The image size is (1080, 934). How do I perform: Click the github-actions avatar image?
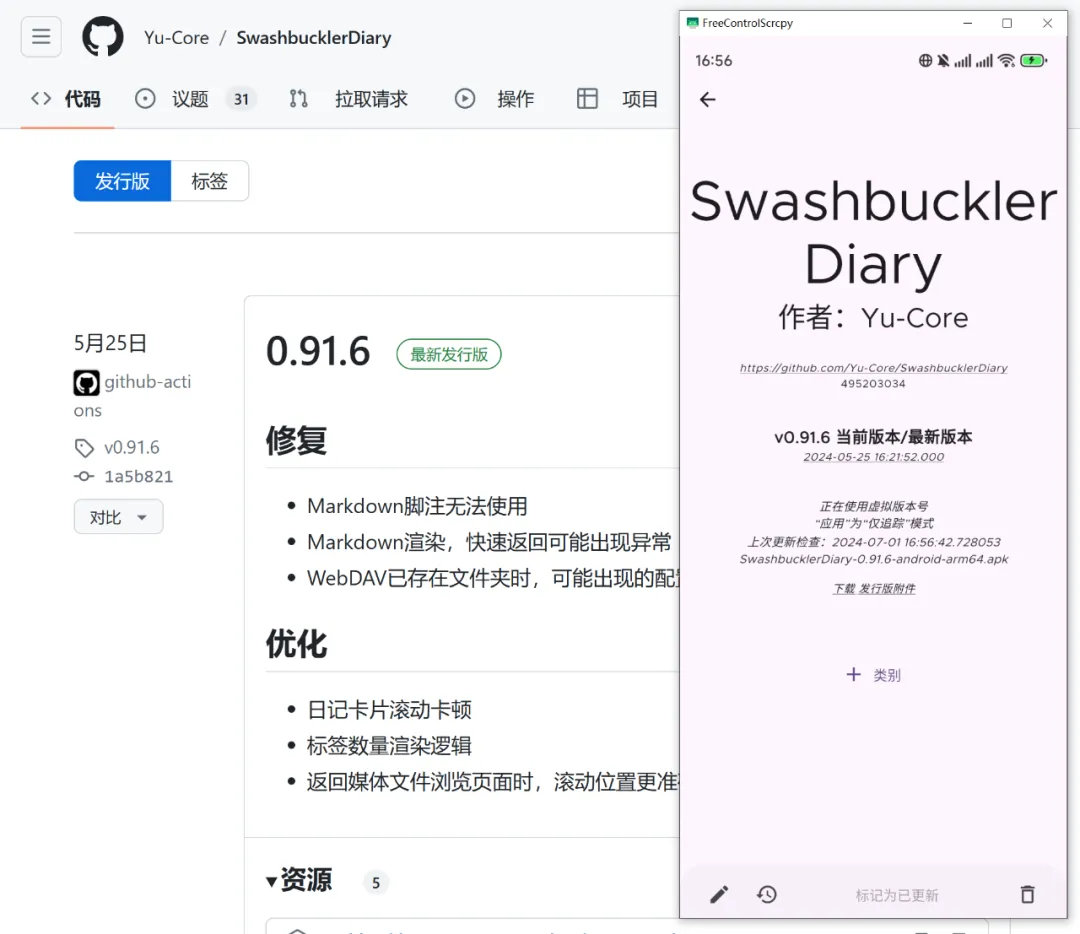click(x=86, y=383)
